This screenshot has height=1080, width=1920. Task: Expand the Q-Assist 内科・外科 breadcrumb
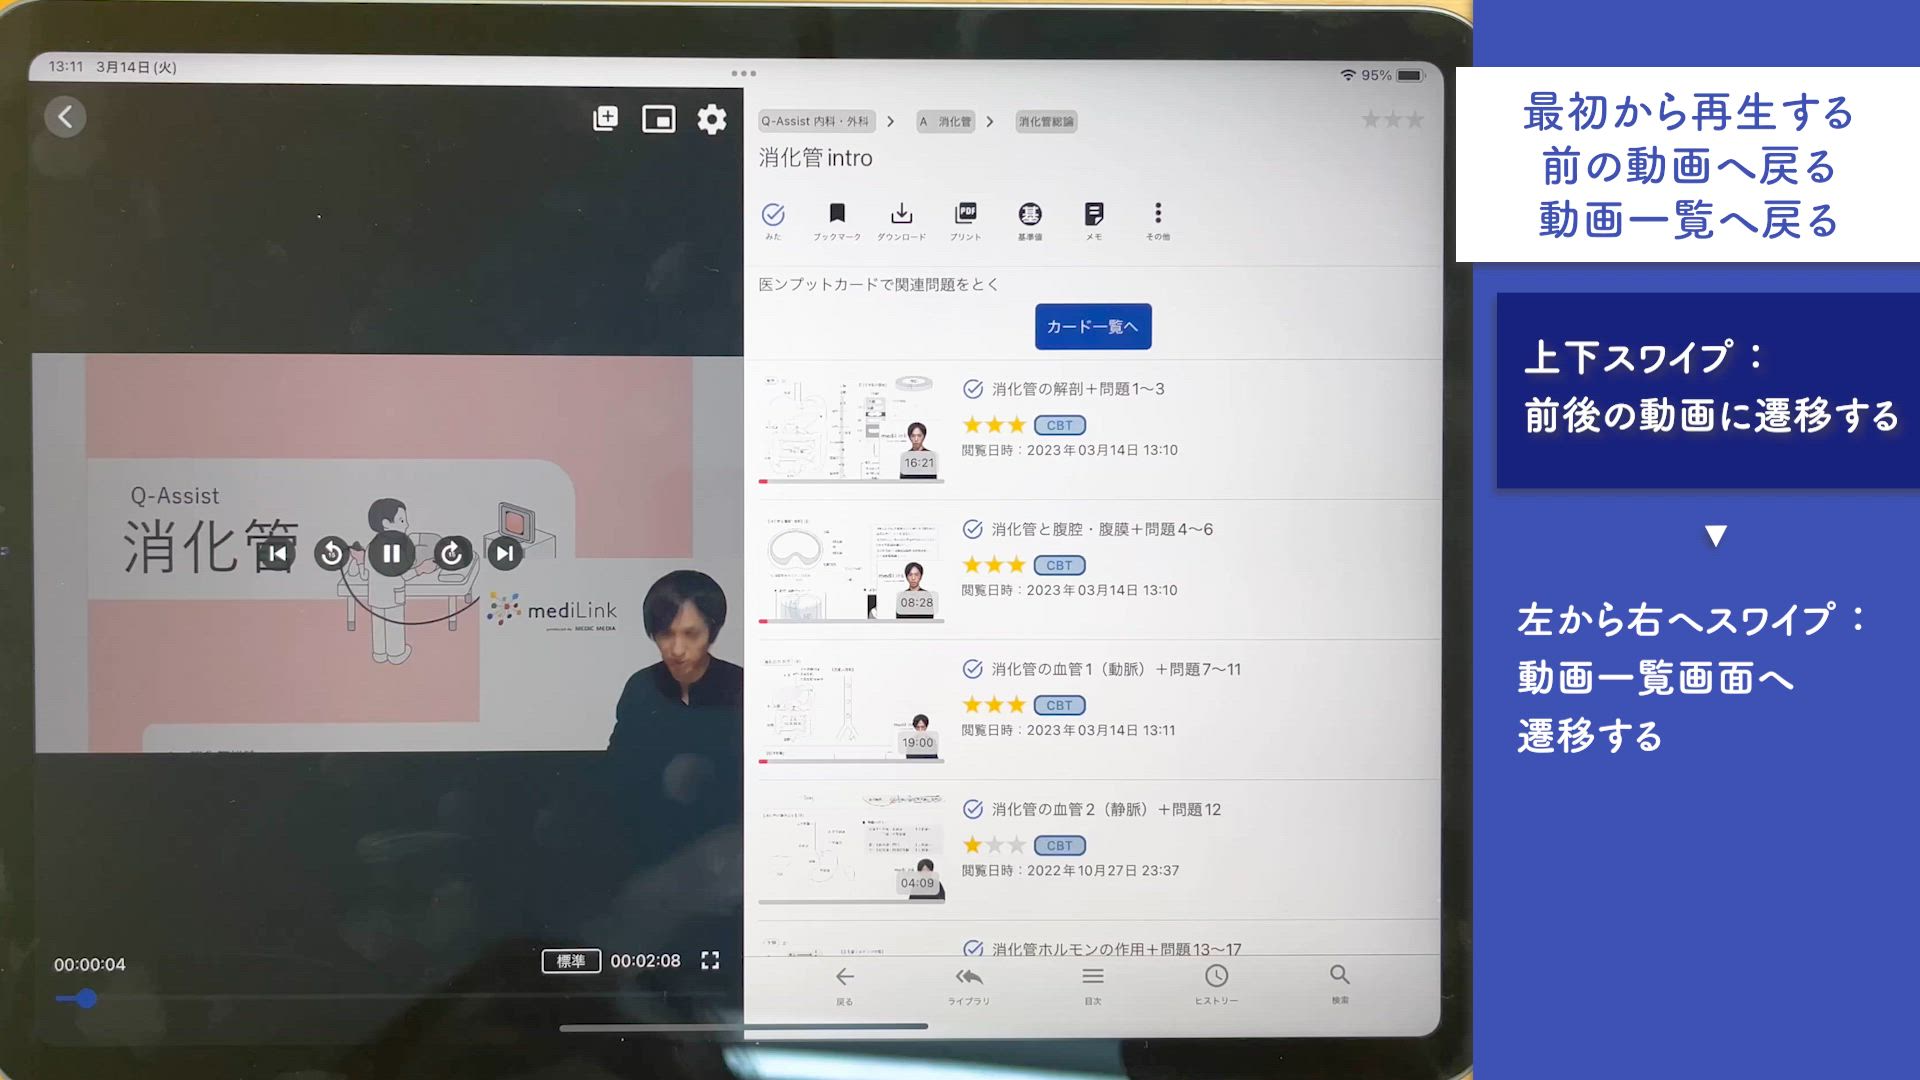[815, 121]
